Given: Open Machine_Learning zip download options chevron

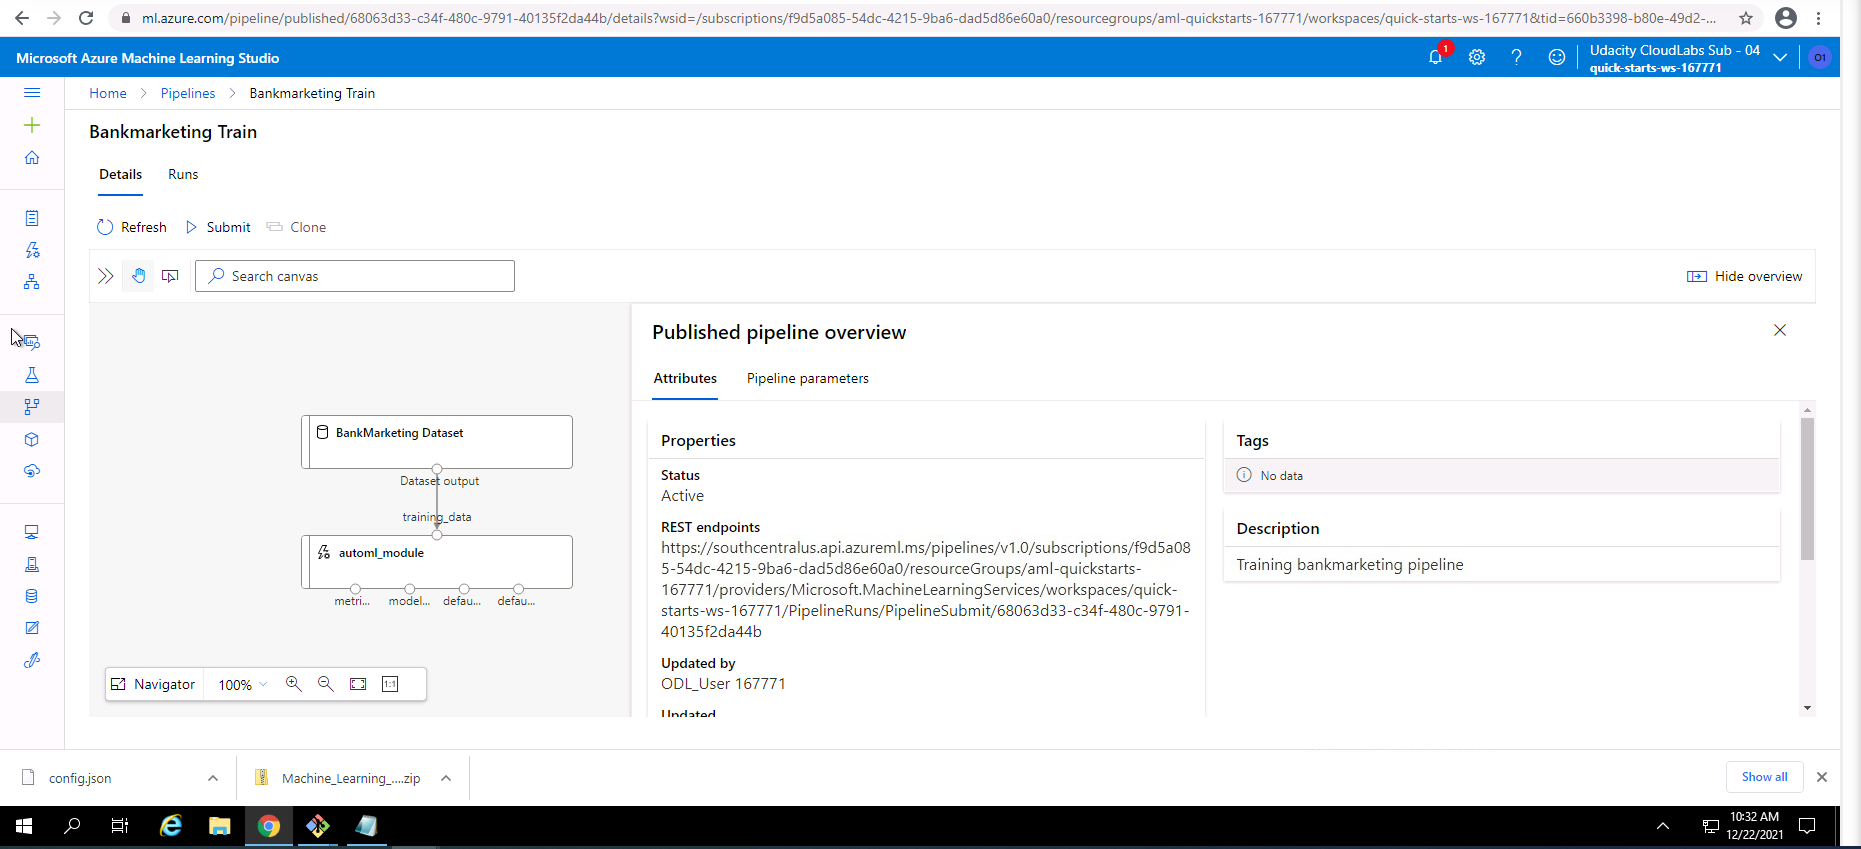Looking at the screenshot, I should click(x=446, y=778).
